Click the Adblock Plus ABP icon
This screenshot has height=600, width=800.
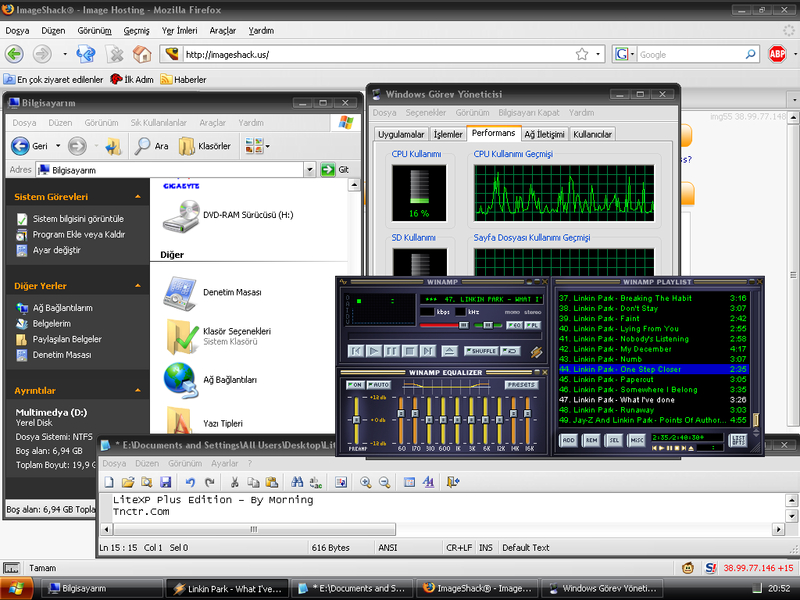click(x=777, y=54)
